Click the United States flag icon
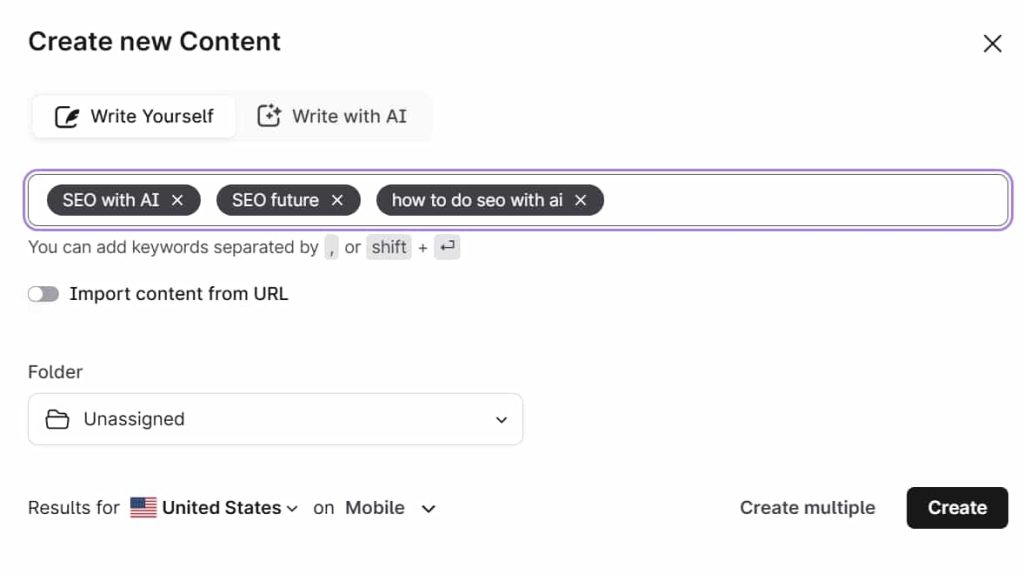Image resolution: width=1024 pixels, height=574 pixels. click(143, 508)
